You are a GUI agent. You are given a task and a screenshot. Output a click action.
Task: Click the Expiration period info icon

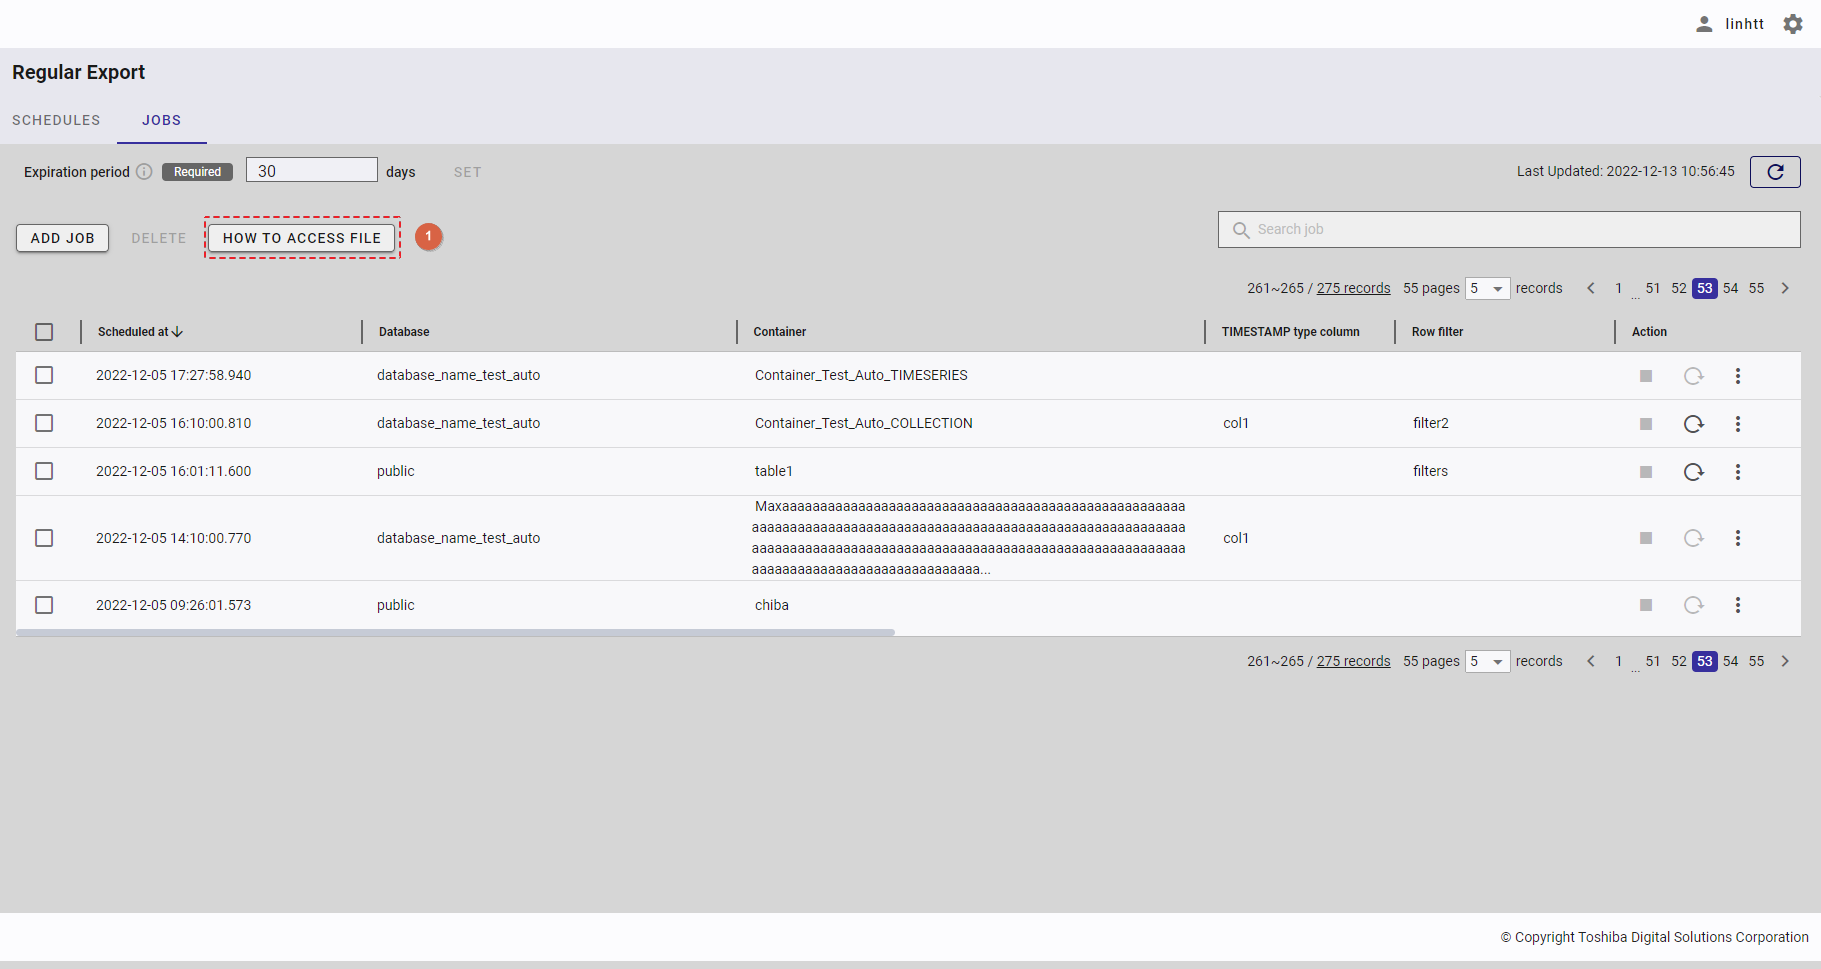(144, 172)
